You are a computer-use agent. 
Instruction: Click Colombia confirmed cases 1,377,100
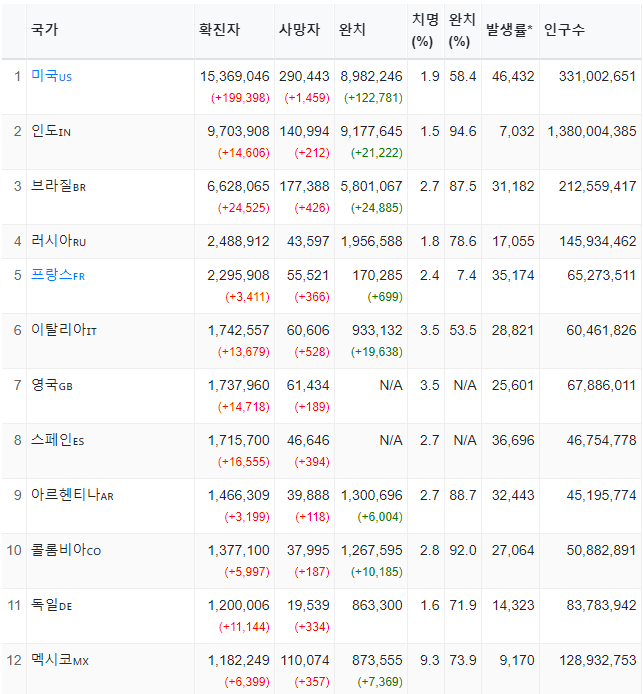[239, 550]
